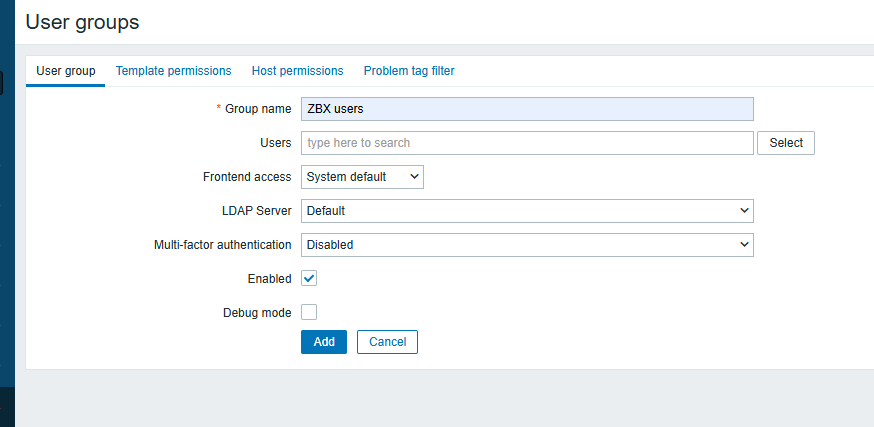This screenshot has height=427, width=874.
Task: Expand the LDAP Server Default combo box
Action: pos(527,211)
